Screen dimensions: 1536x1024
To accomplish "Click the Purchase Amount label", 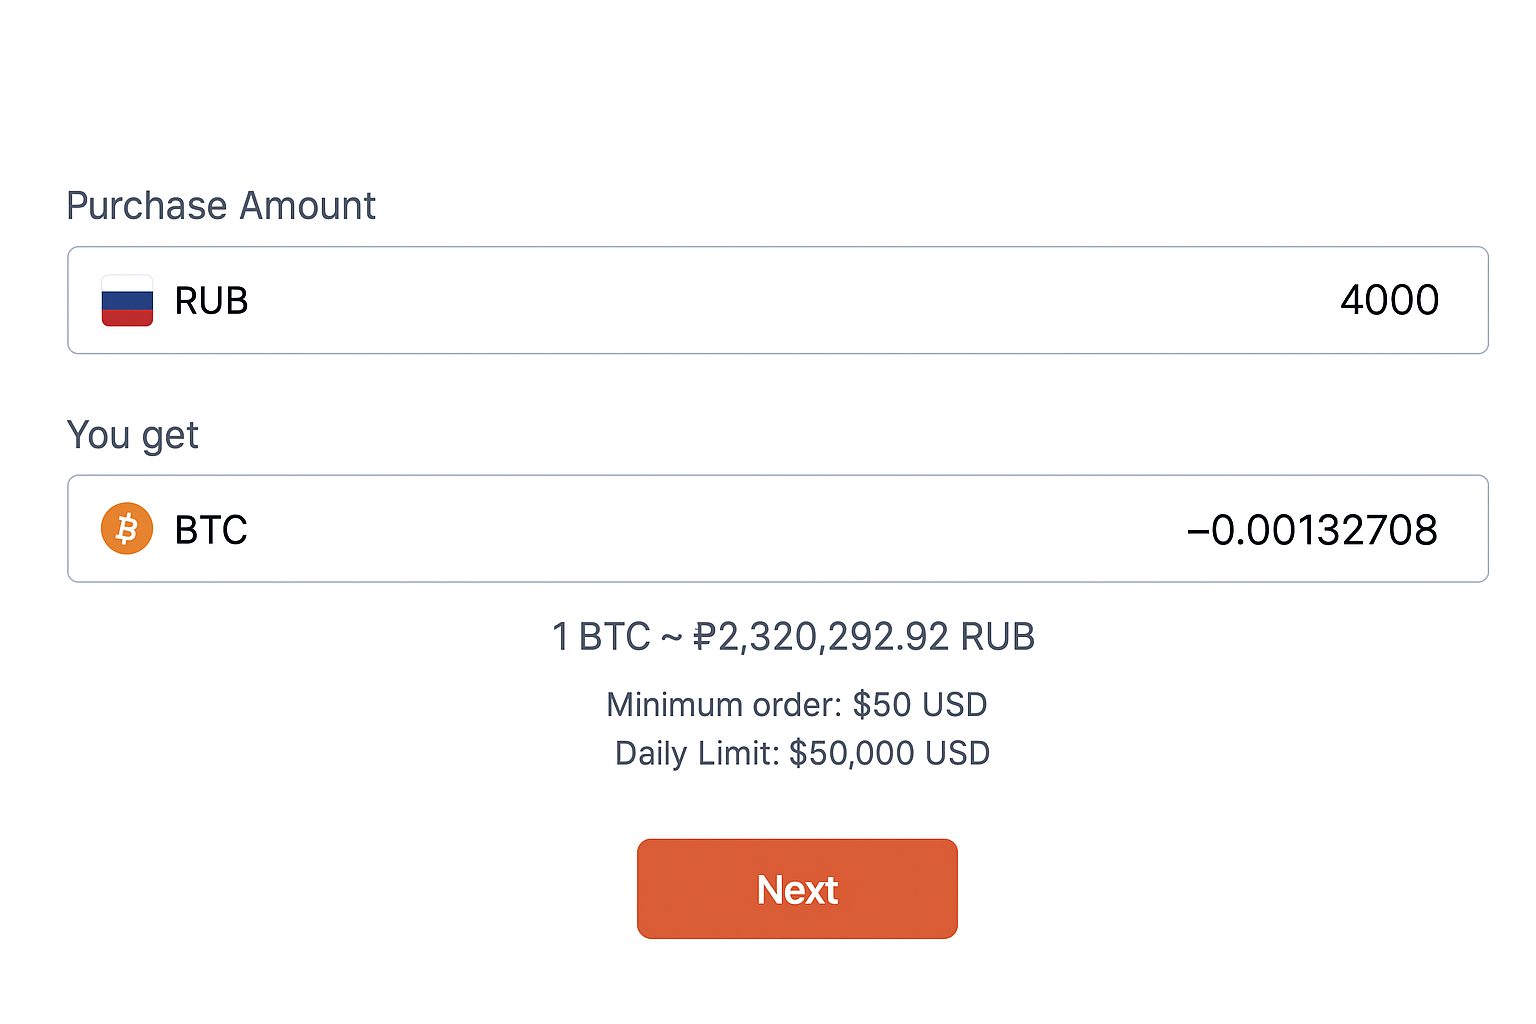I will coord(220,205).
